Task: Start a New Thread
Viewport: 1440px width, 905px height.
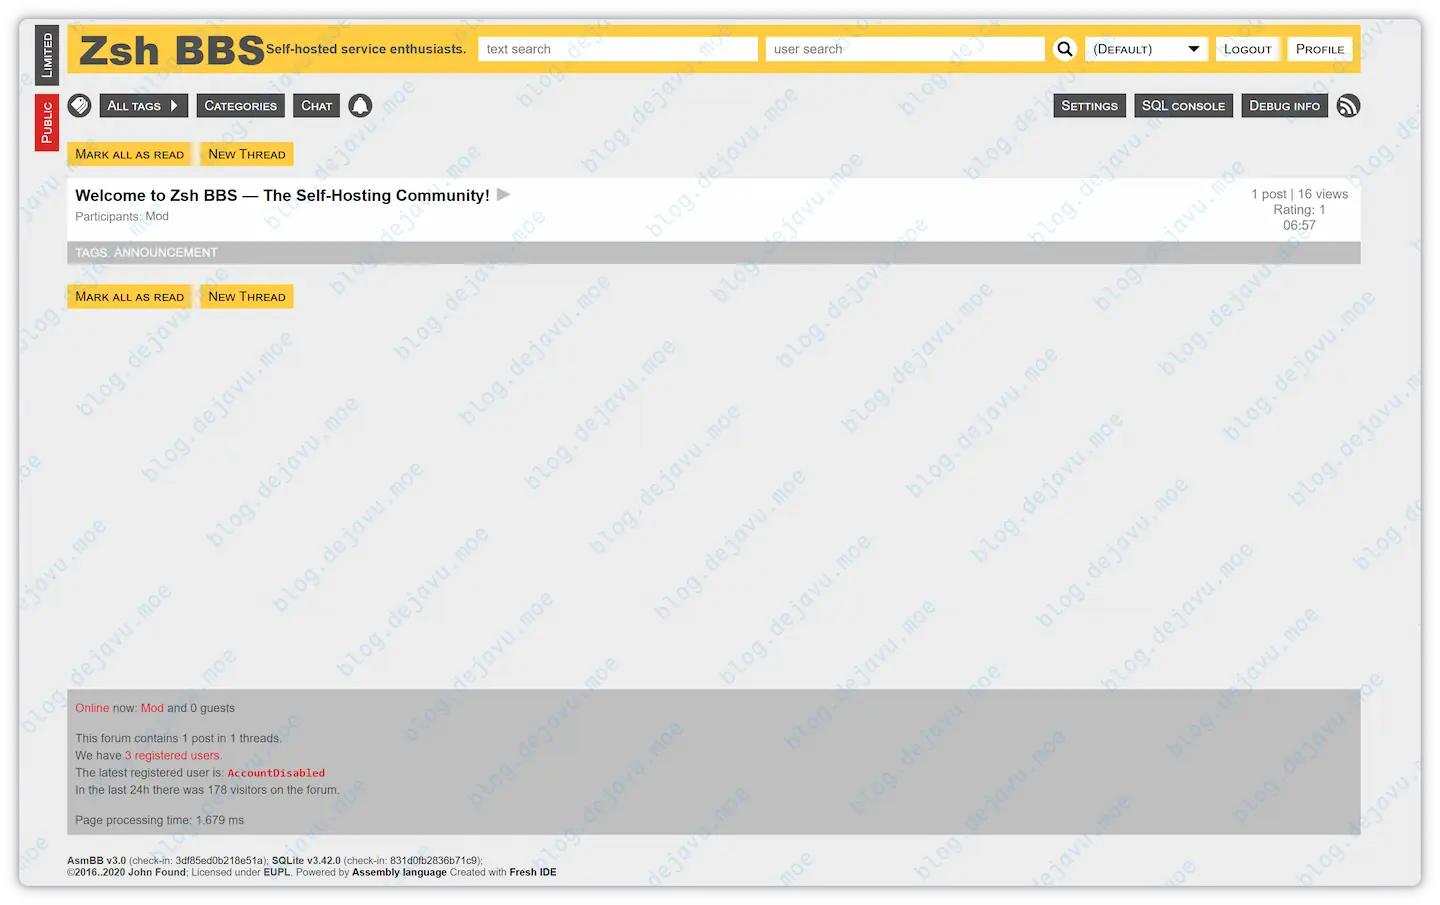Action: coord(246,154)
